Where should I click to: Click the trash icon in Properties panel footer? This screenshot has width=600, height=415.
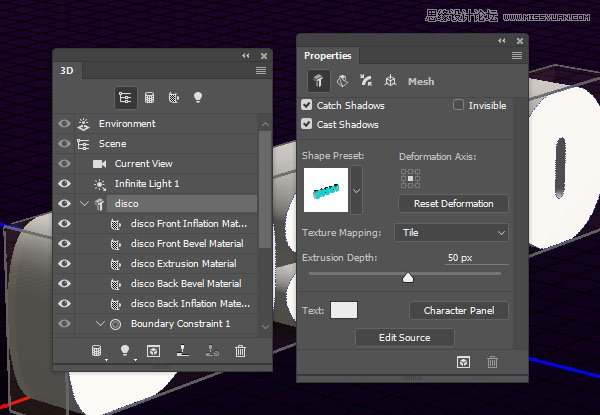click(x=492, y=362)
